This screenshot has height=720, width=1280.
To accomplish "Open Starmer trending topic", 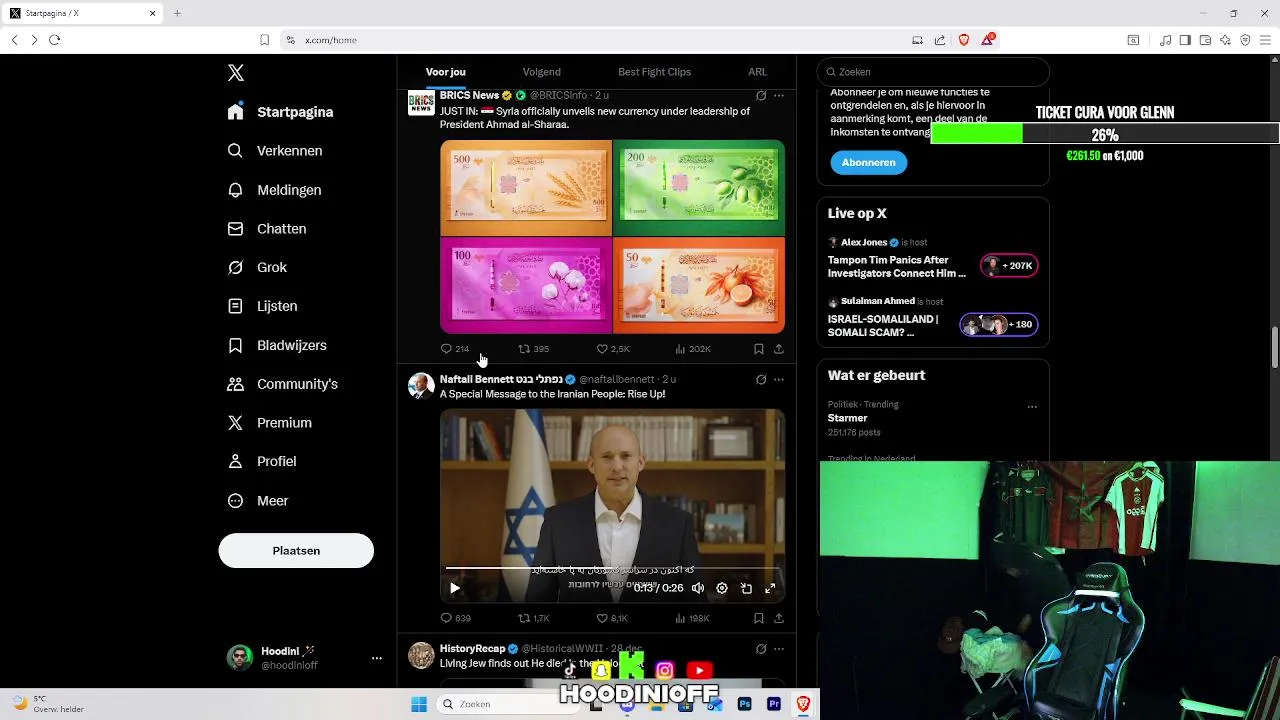I will tap(847, 418).
